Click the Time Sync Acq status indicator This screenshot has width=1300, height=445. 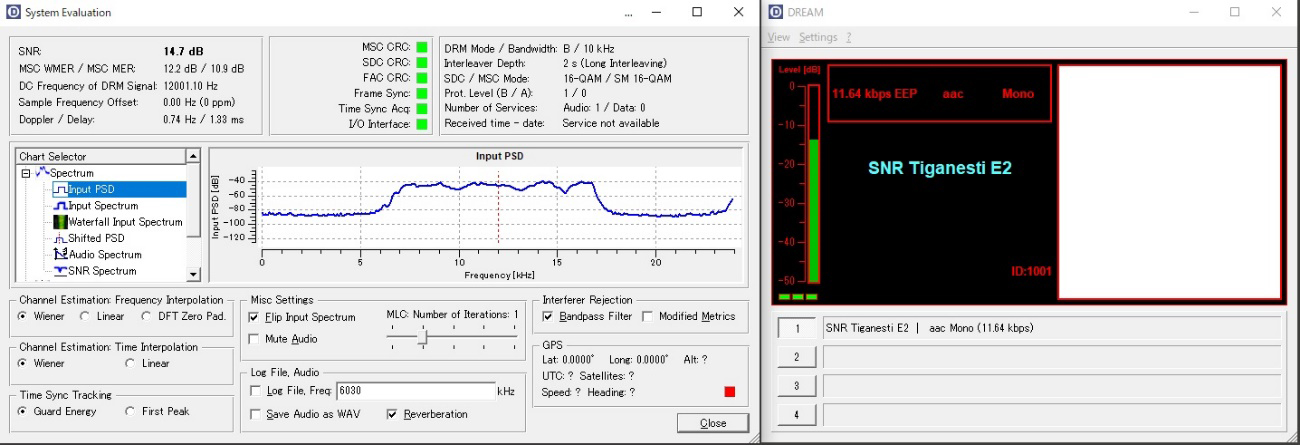tap(422, 108)
